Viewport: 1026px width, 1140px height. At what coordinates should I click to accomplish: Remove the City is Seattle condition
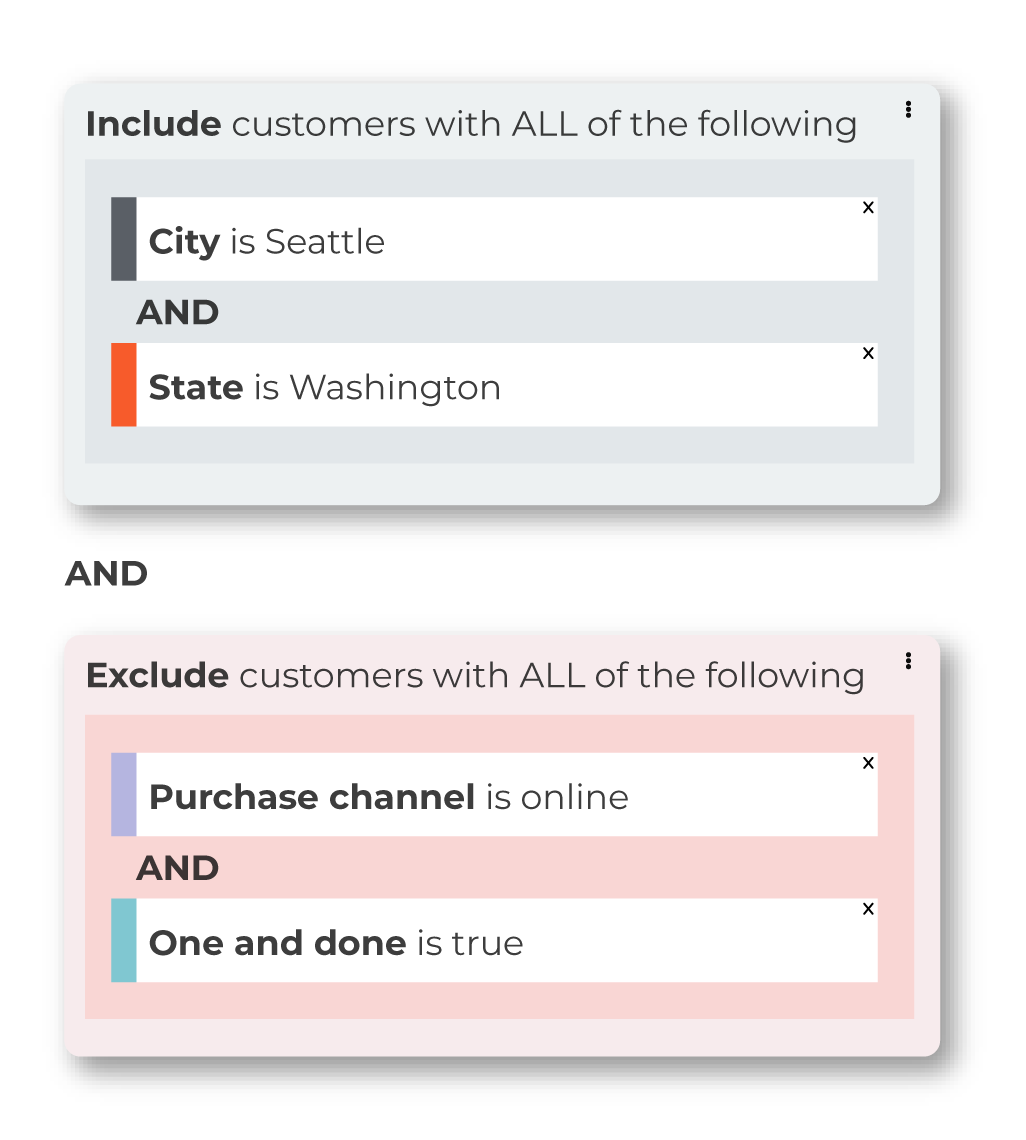[868, 207]
